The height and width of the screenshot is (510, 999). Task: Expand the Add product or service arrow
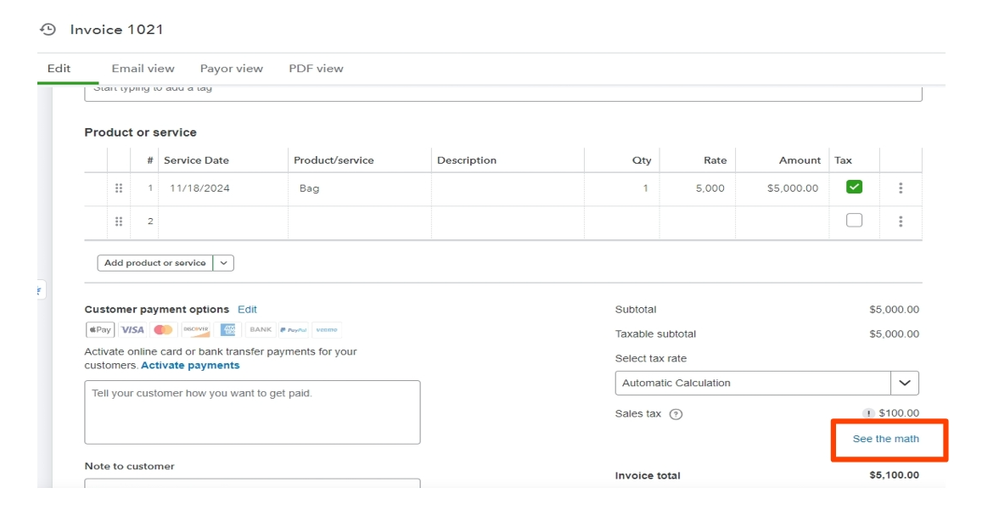(x=224, y=263)
